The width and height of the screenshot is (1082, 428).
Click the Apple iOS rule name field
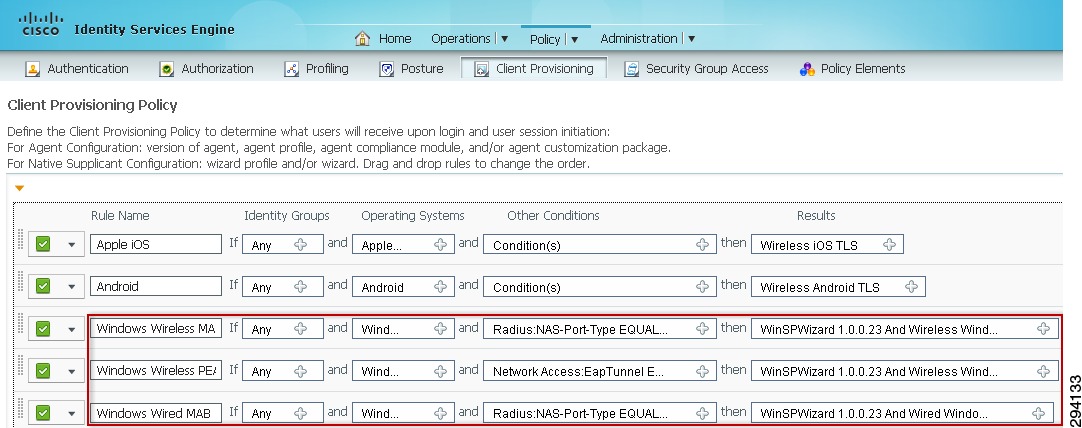pyautogui.click(x=156, y=244)
